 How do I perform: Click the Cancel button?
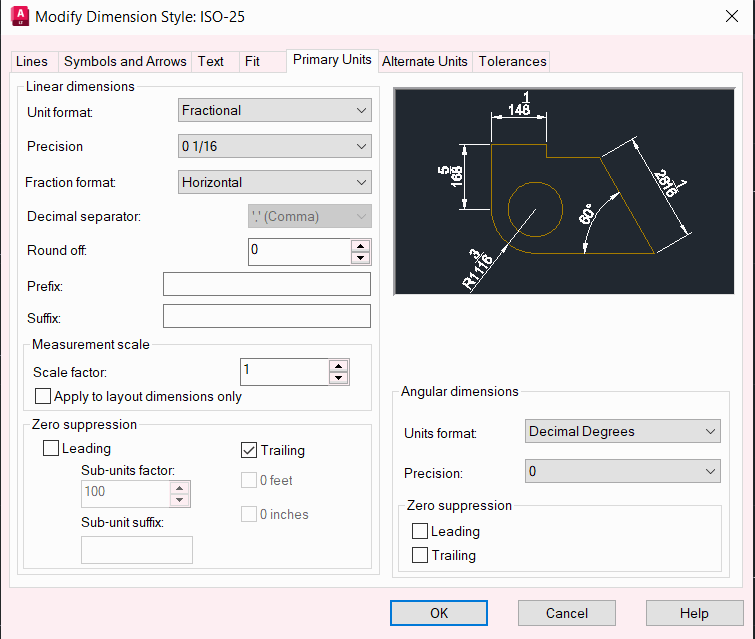(567, 613)
